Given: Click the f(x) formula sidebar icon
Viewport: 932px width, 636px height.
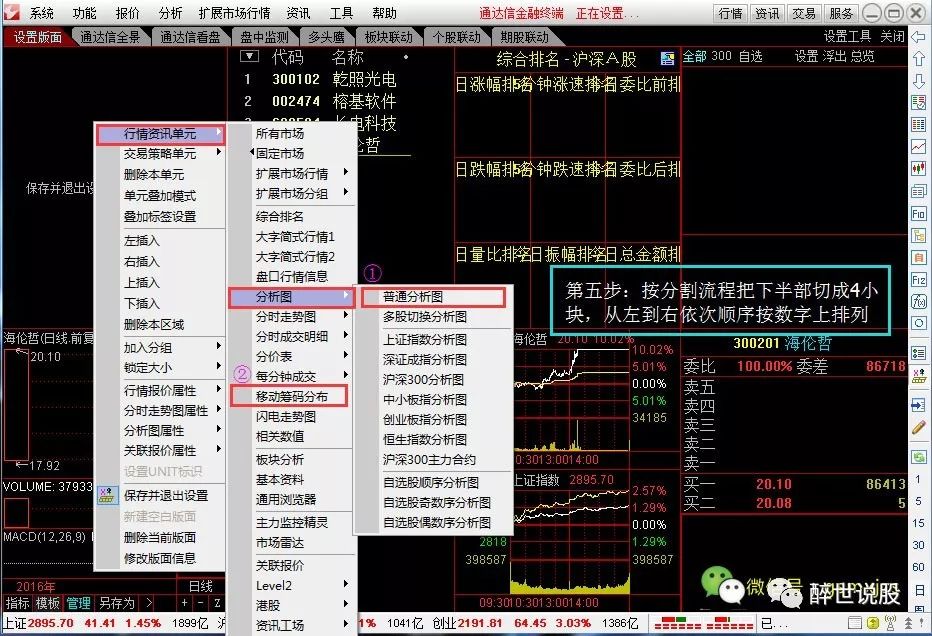Looking at the screenshot, I should (x=918, y=301).
